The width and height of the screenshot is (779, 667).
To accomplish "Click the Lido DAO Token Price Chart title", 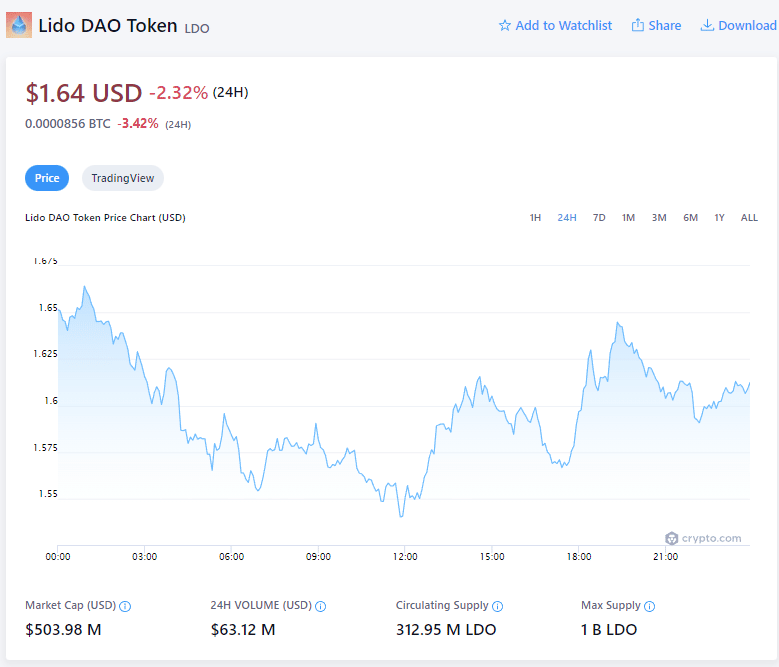I will pos(105,218).
